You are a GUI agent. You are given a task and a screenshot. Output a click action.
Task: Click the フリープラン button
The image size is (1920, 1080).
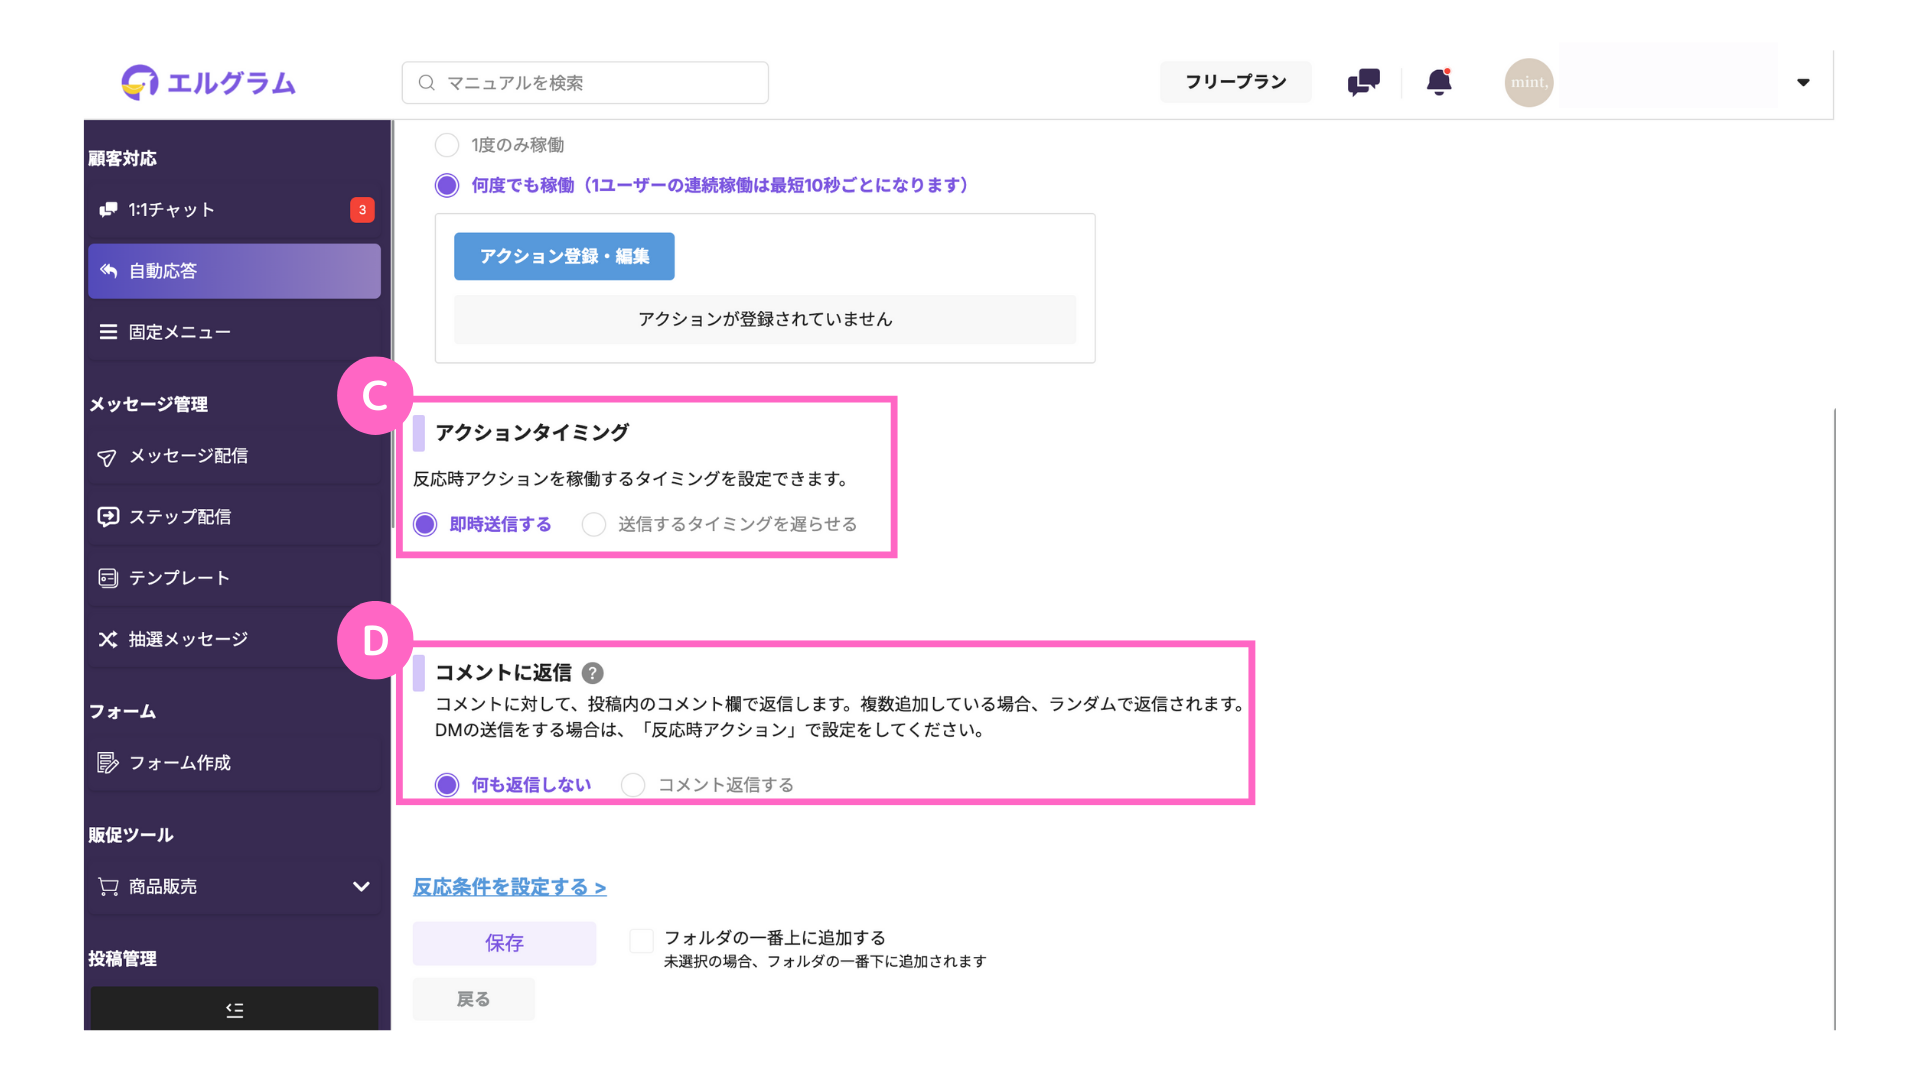coord(1235,82)
